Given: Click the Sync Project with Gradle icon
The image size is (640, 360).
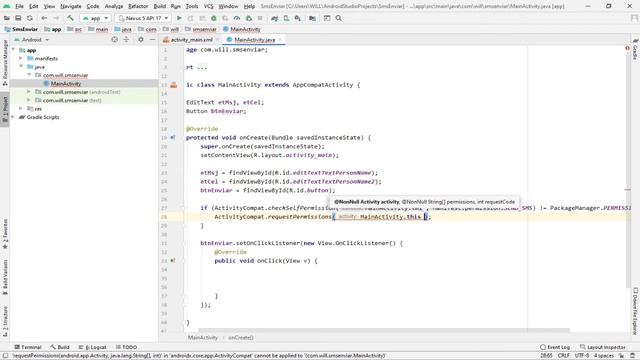Looking at the screenshot, I should click(275, 18).
